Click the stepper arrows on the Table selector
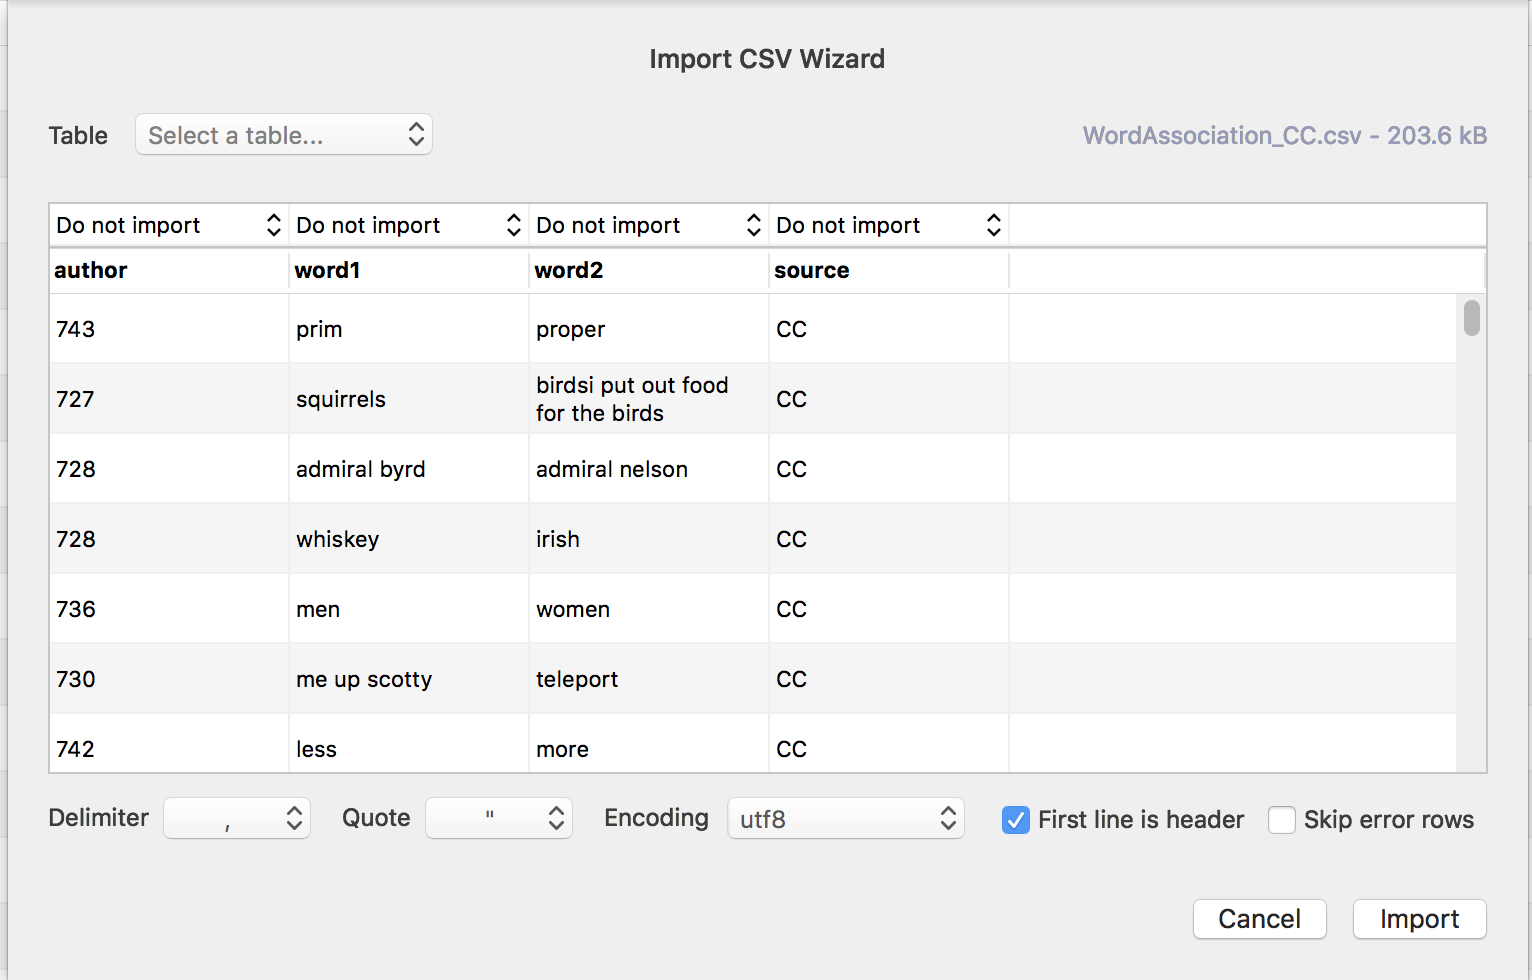Viewport: 1532px width, 980px height. pos(416,134)
